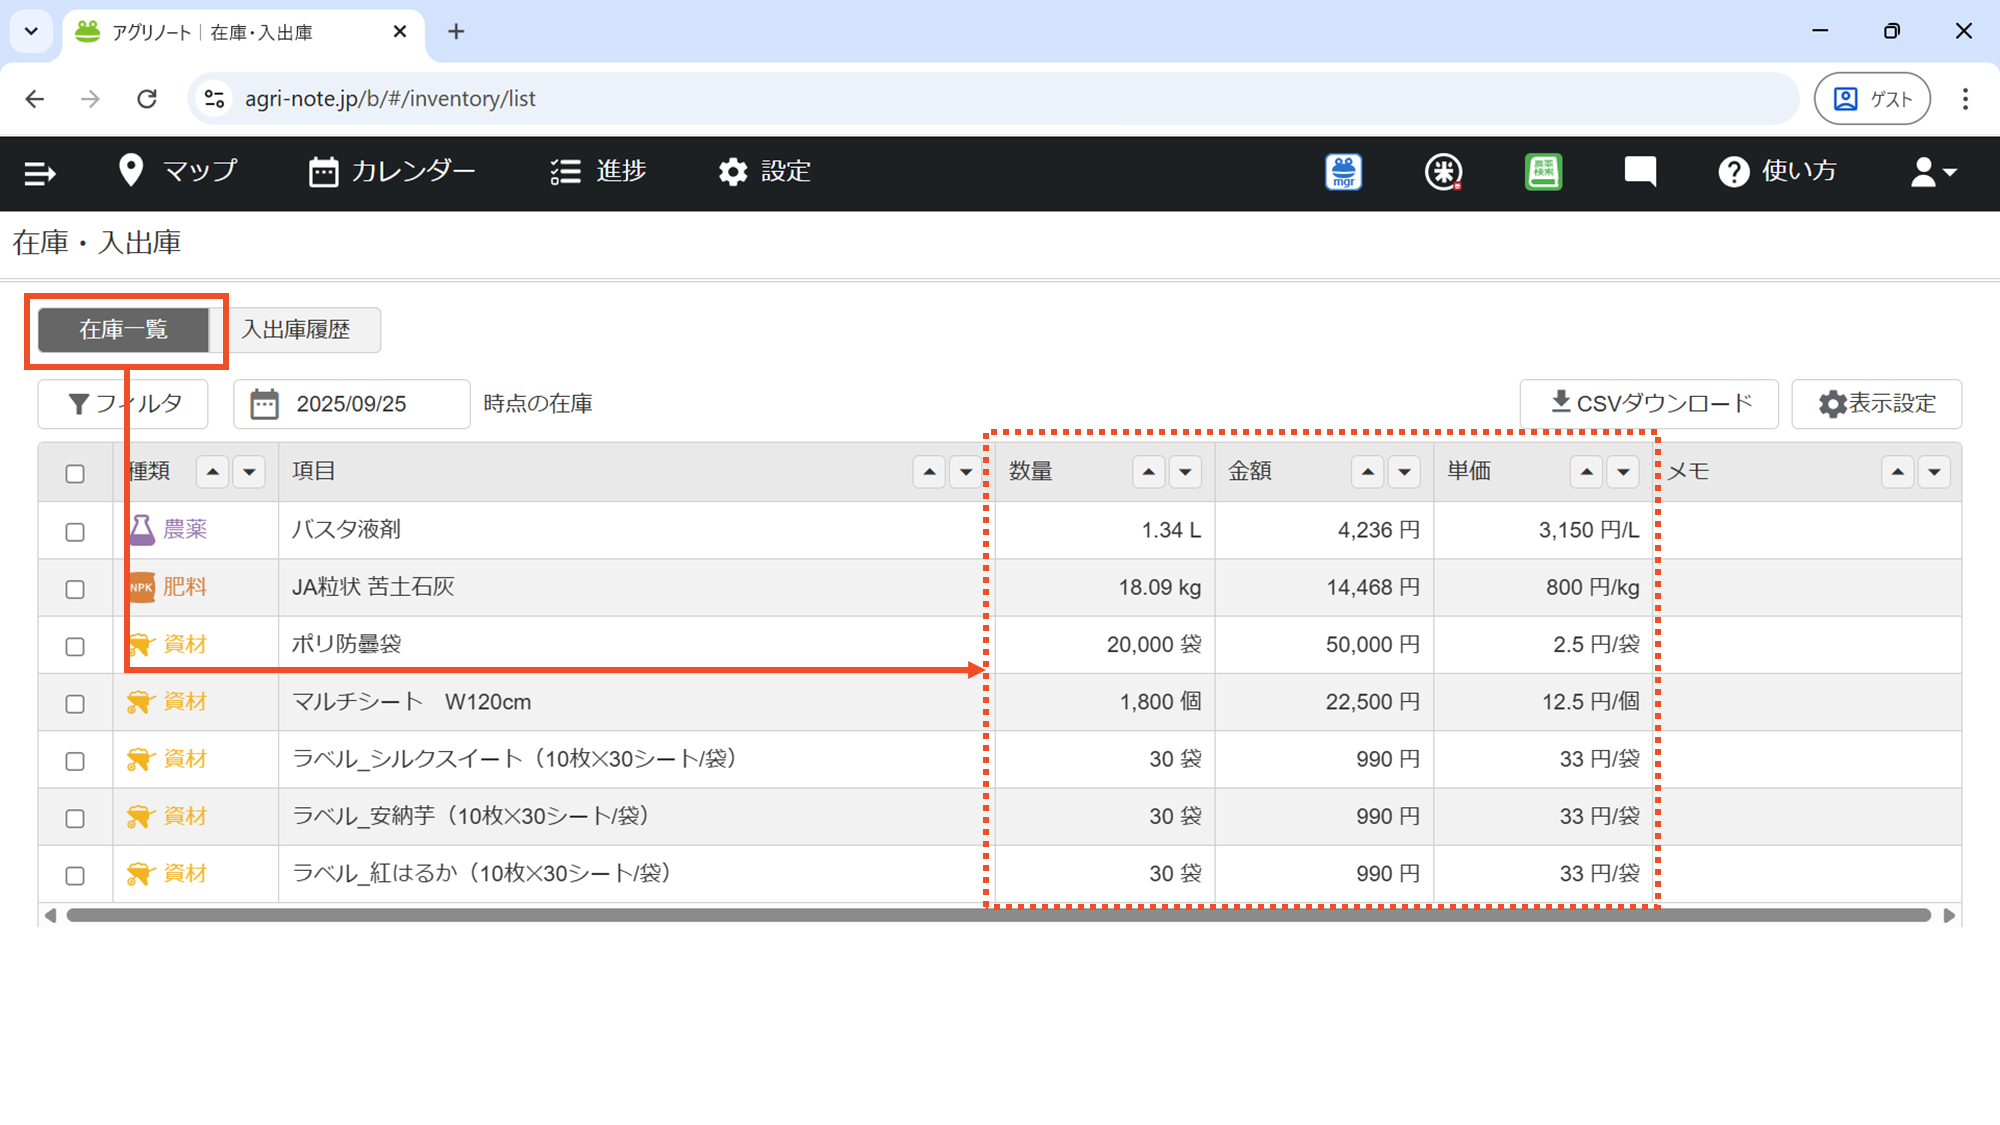Open the フィルタ filter button
2000x1125 pixels.
pos(123,404)
